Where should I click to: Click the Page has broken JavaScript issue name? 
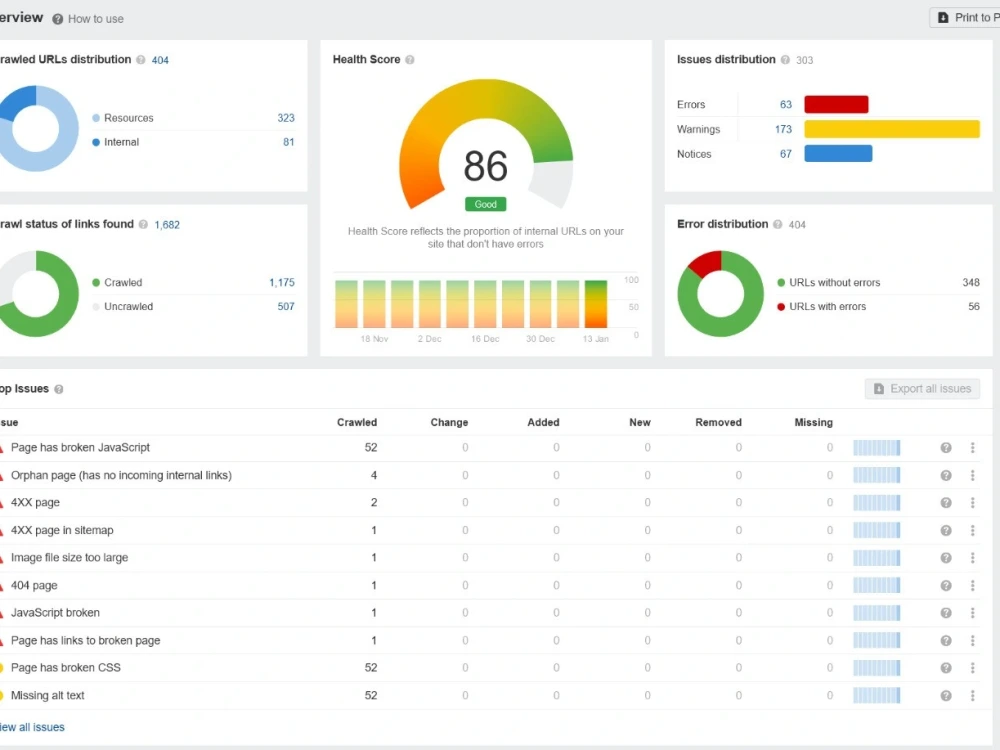tap(80, 448)
